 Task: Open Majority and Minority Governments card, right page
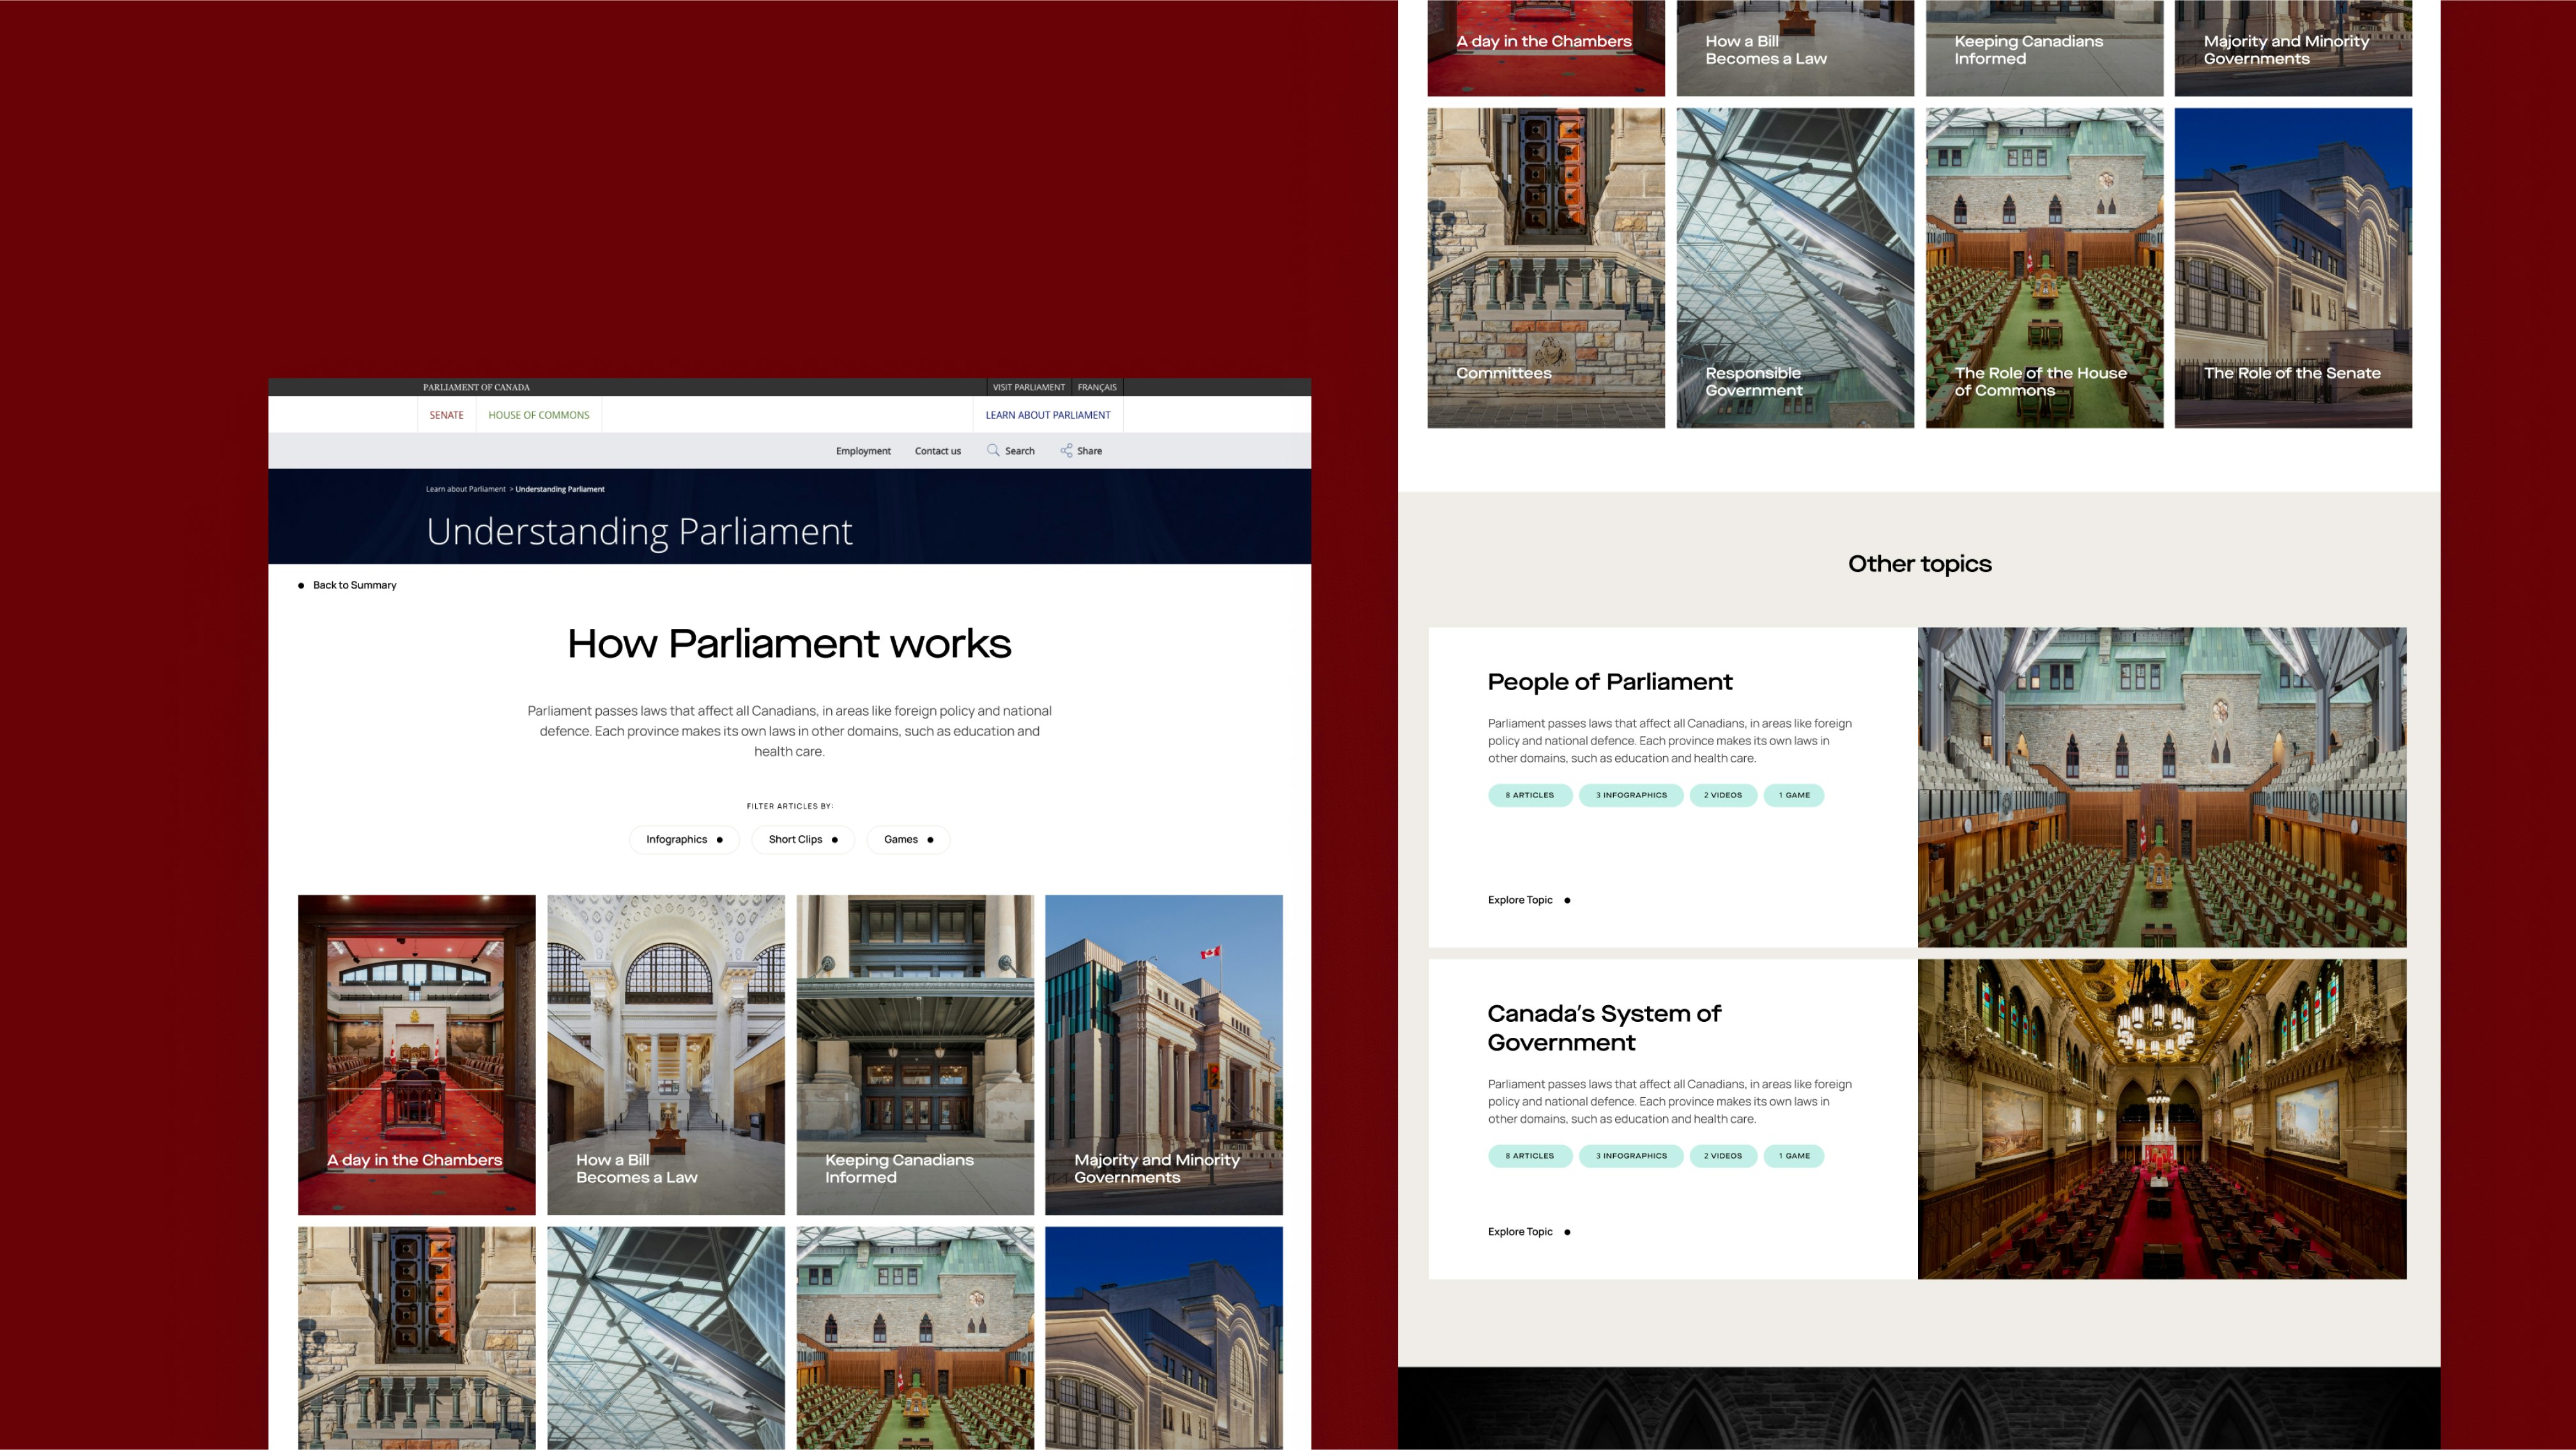[x=2293, y=48]
